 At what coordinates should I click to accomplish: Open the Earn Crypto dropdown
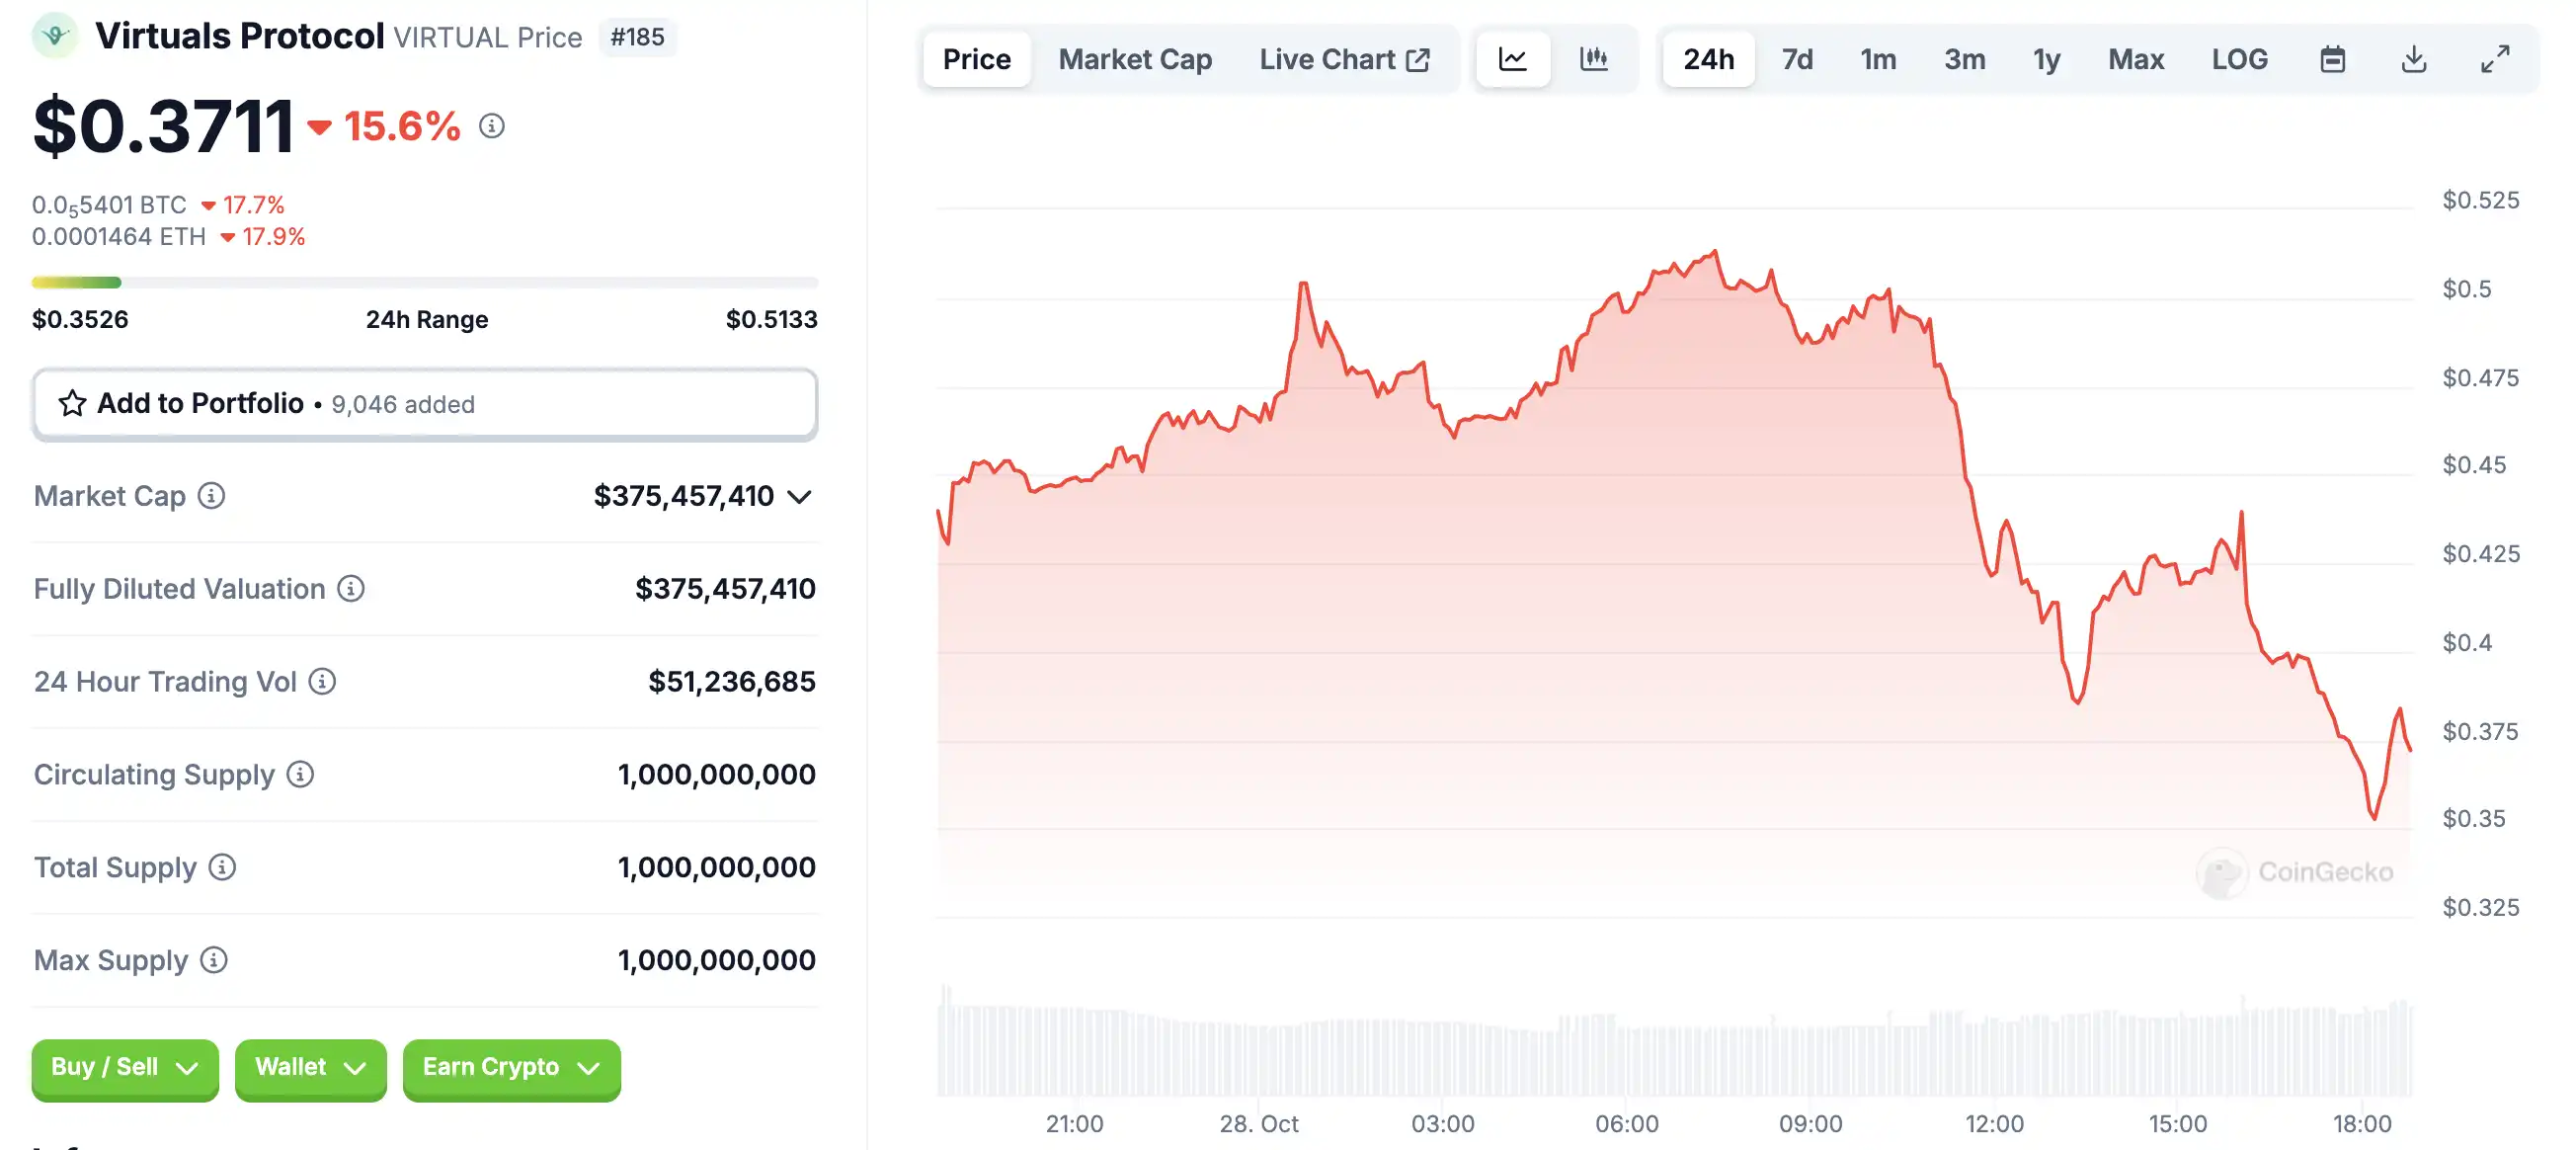tap(511, 1068)
